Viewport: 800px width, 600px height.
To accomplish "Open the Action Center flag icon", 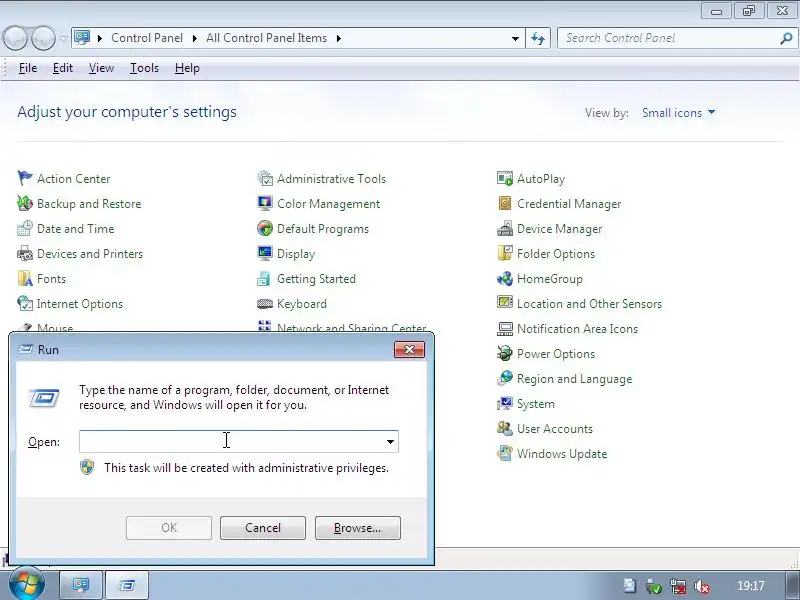I will pyautogui.click(x=24, y=178).
